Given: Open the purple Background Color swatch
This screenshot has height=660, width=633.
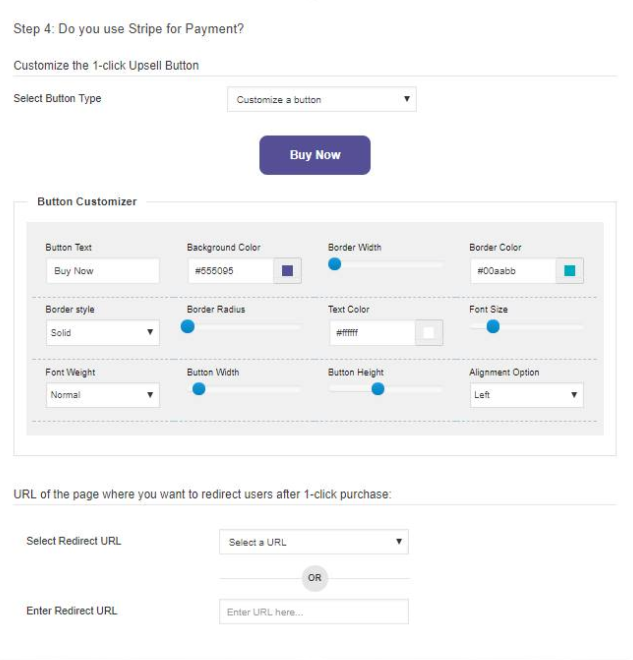Looking at the screenshot, I should 288,271.
